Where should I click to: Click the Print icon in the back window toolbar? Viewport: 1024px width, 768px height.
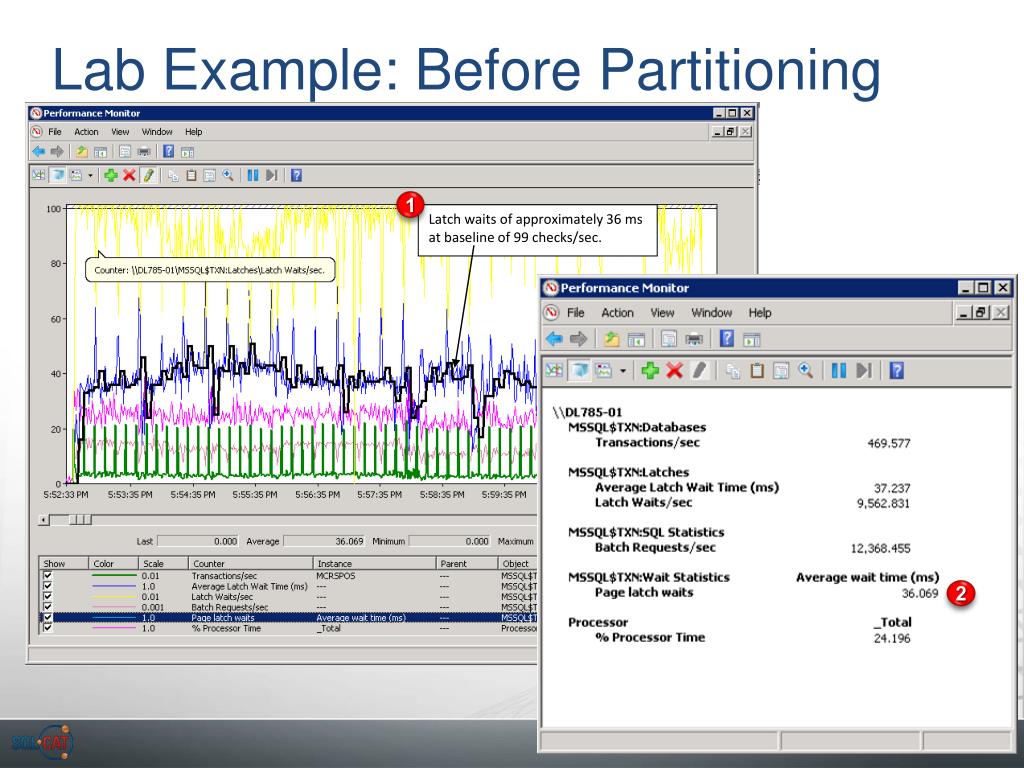(x=144, y=152)
